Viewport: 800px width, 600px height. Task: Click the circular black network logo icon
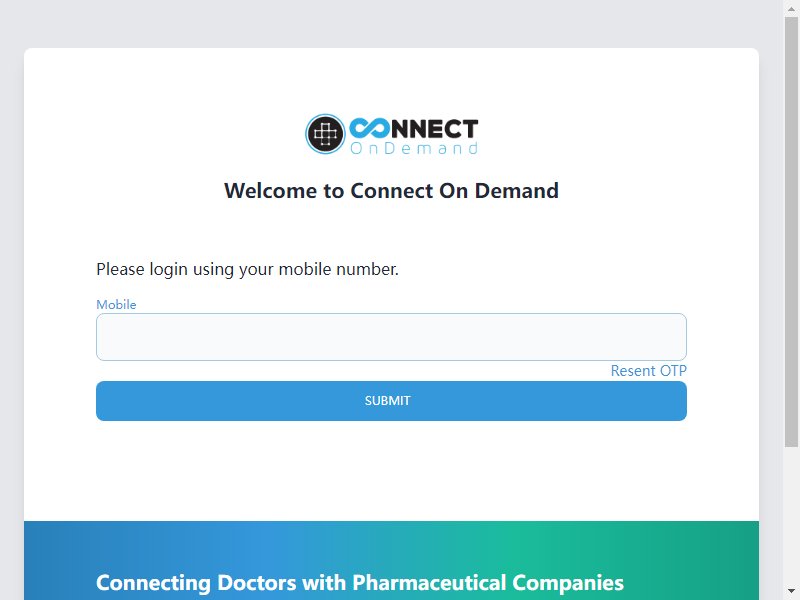click(x=325, y=134)
